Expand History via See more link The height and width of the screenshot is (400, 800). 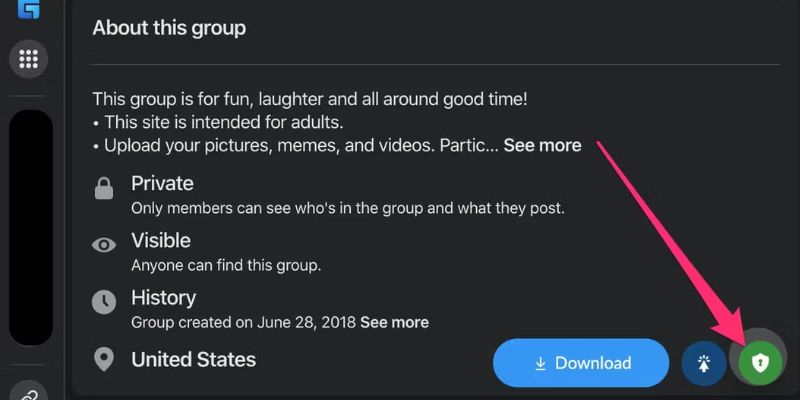[394, 322]
